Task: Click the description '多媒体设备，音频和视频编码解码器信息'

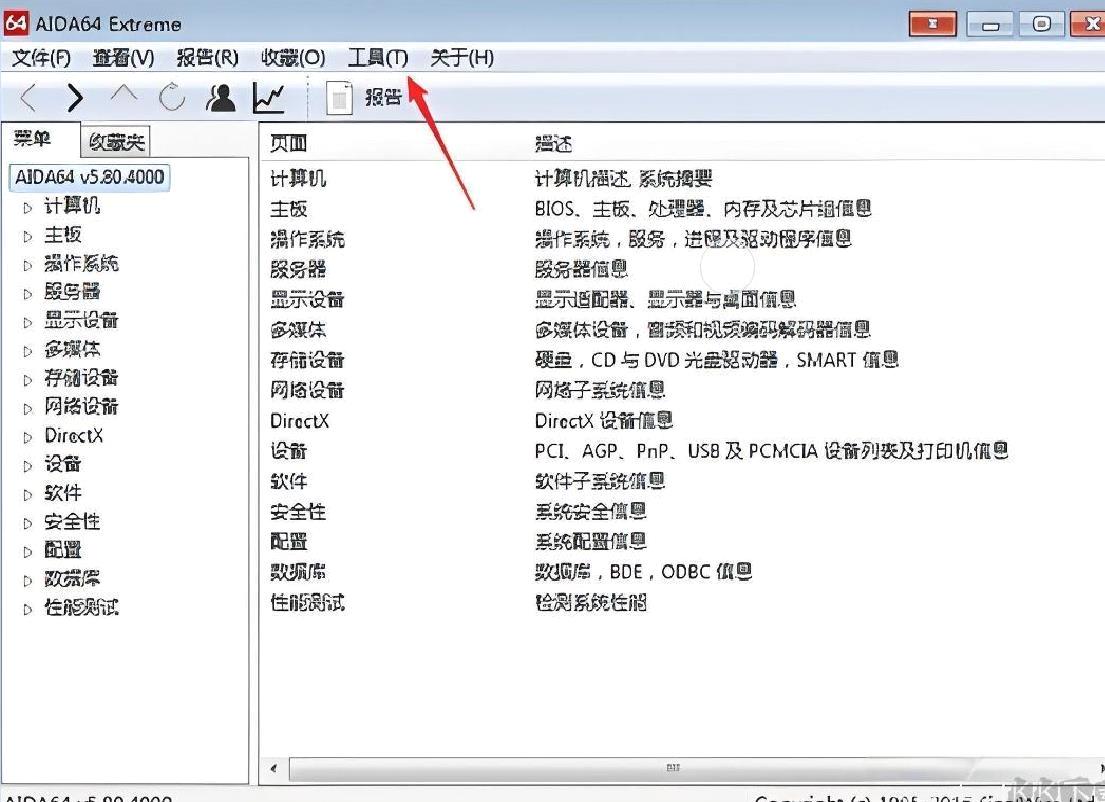Action: coord(702,330)
